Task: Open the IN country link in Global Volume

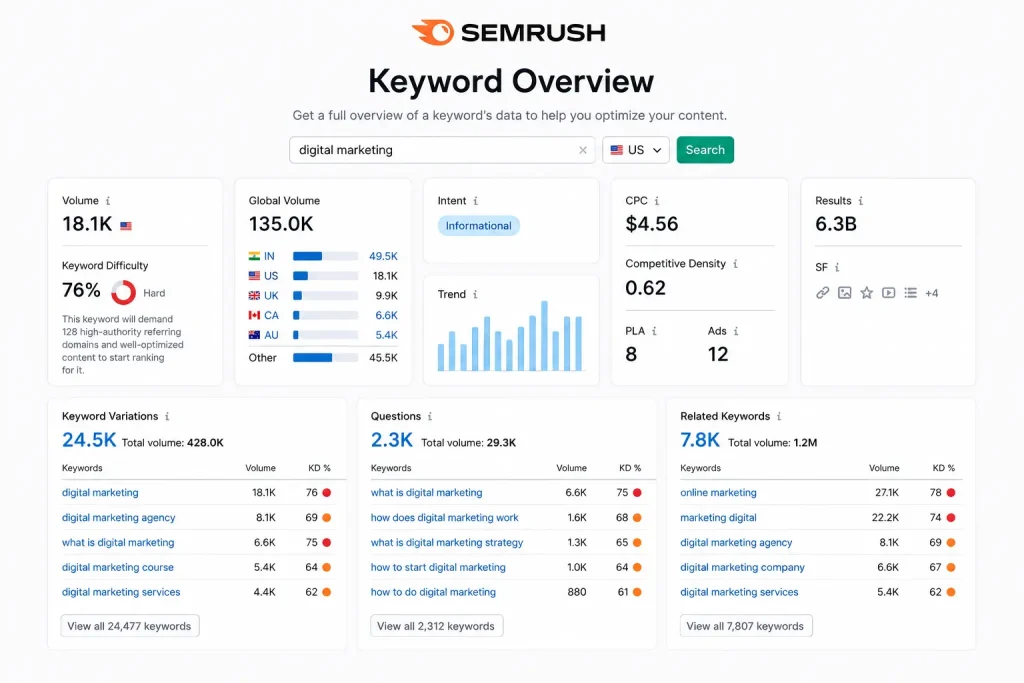Action: 269,257
